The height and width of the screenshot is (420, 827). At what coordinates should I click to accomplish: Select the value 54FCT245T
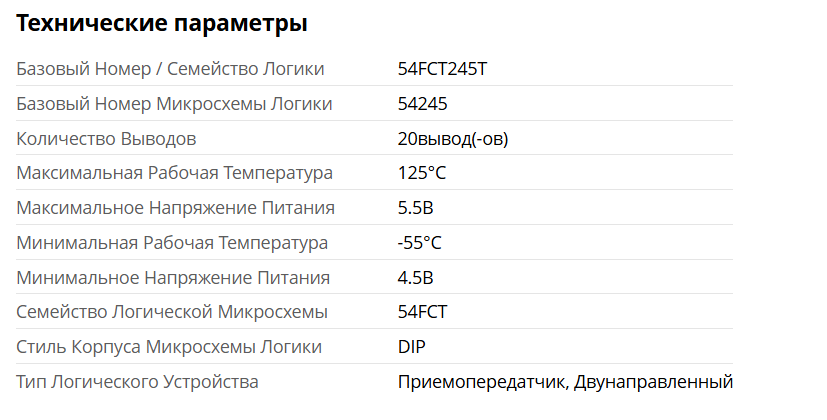tap(442, 69)
